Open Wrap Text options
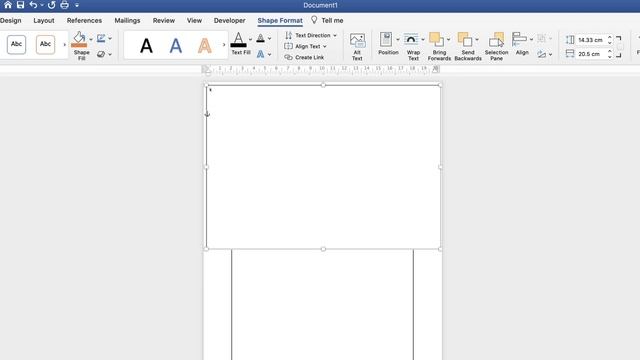 [x=413, y=47]
